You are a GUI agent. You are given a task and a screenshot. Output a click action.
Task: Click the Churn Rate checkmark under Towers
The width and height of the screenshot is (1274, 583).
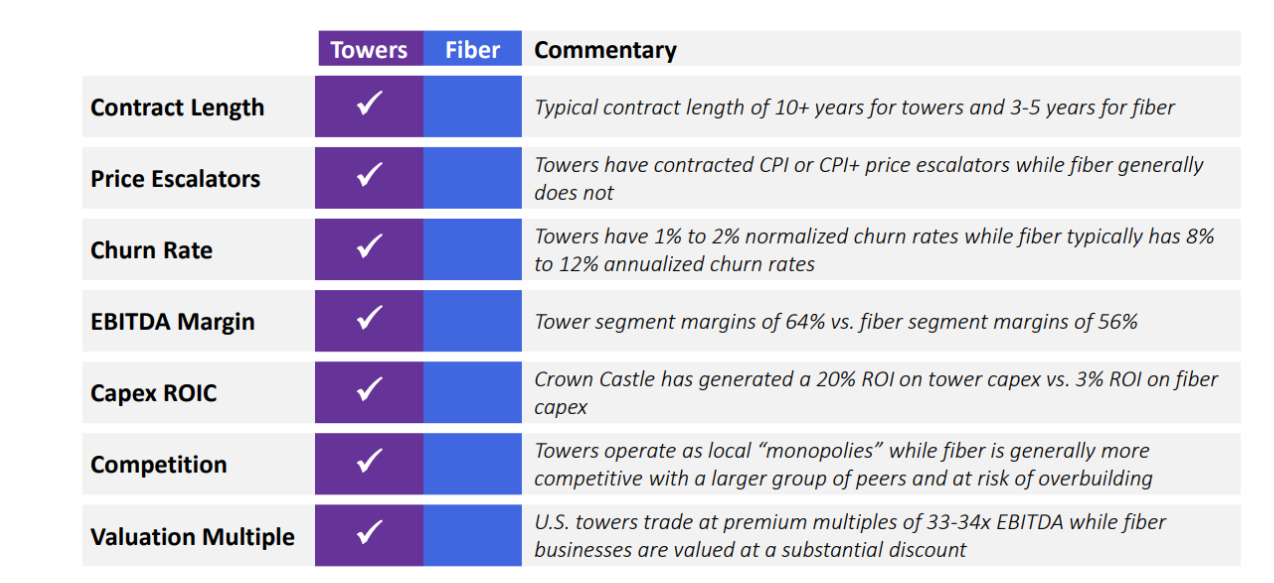click(370, 246)
